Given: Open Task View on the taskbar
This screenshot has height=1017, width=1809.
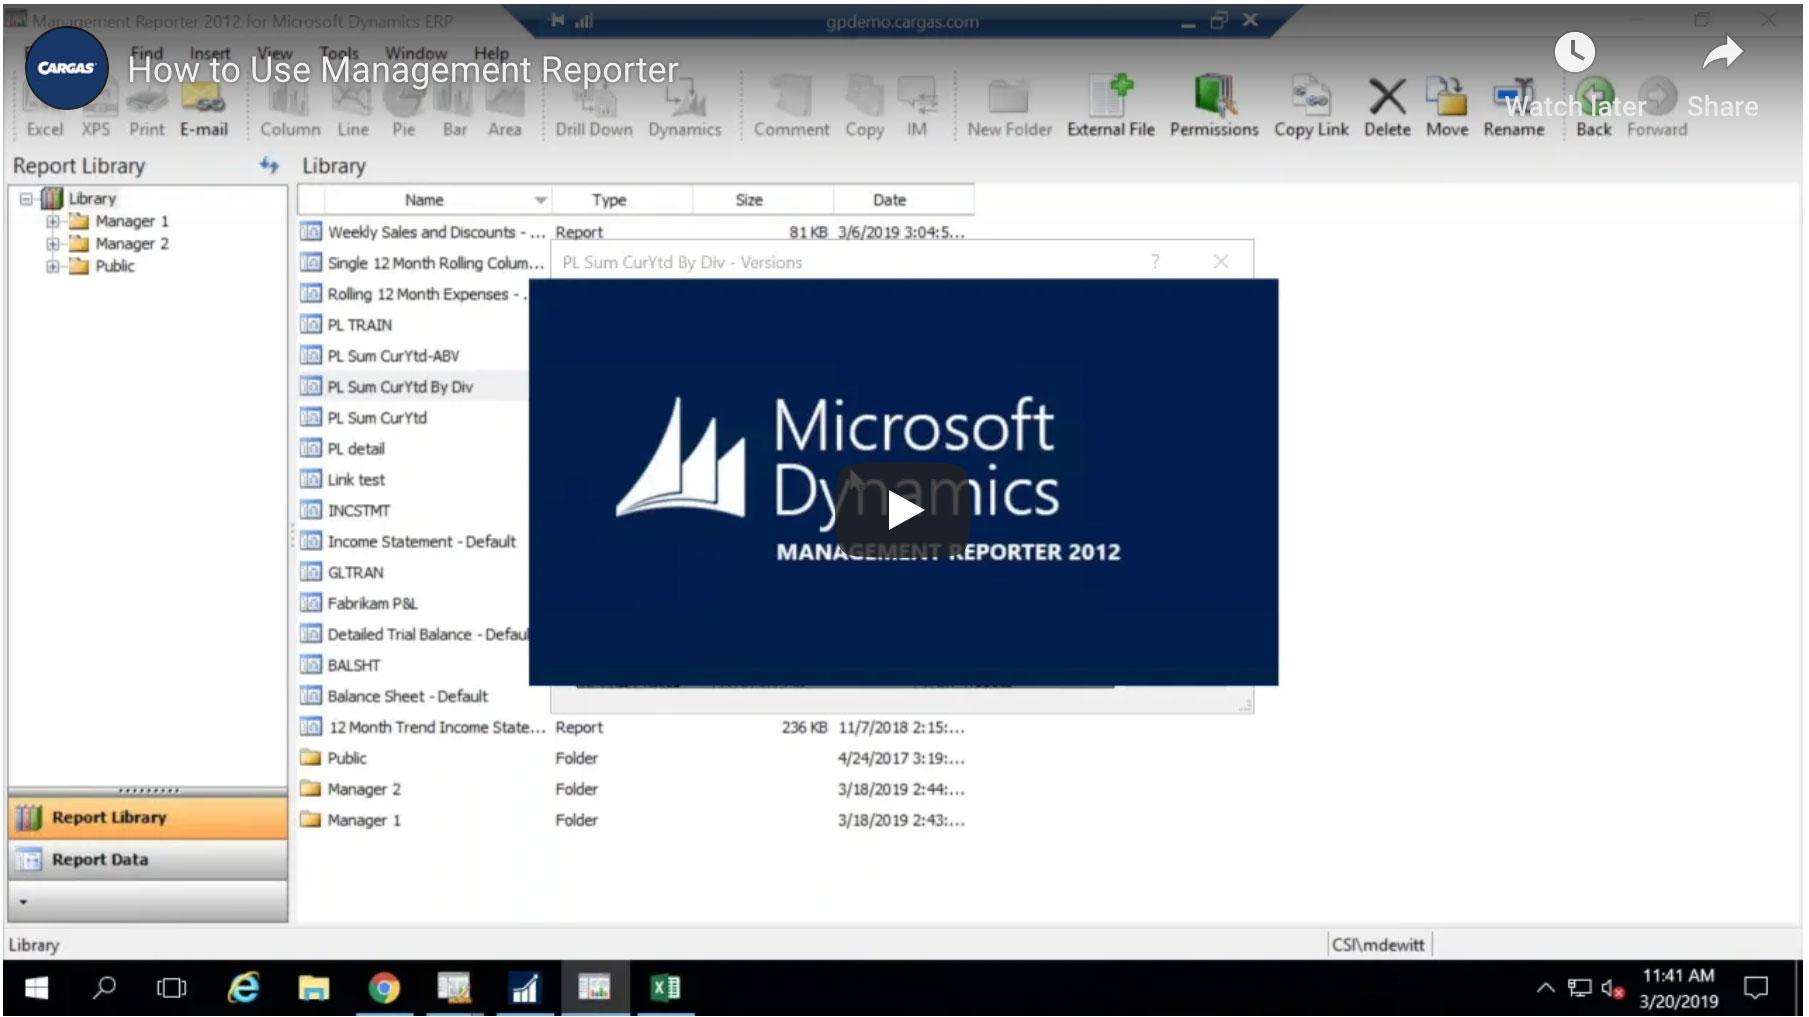Looking at the screenshot, I should tap(172, 988).
